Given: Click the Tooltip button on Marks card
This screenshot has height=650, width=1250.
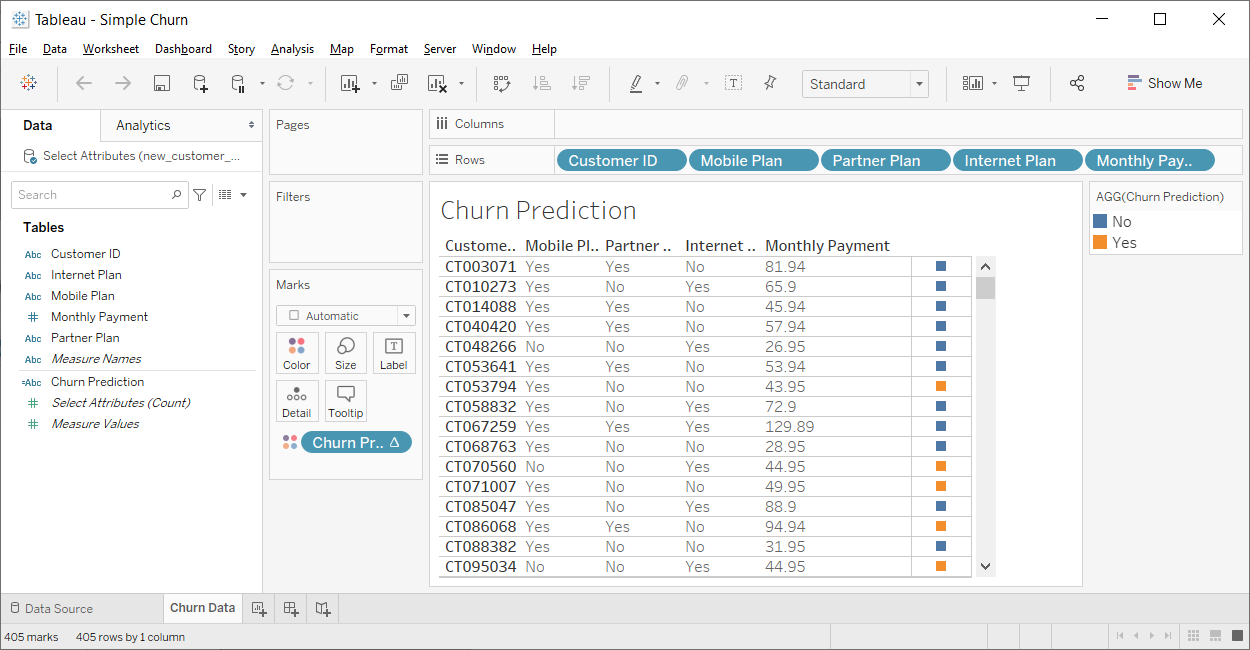Looking at the screenshot, I should pos(345,401).
